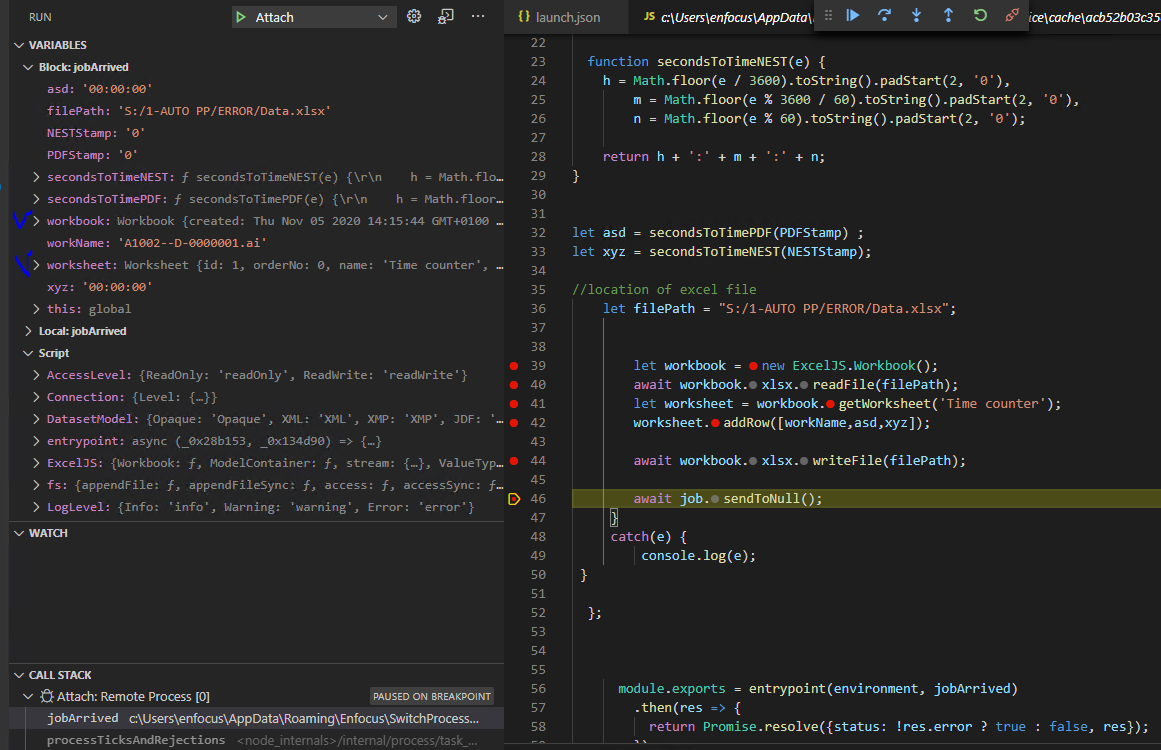Open the Run panel's more actions ellipsis
The width and height of the screenshot is (1161, 750).
pyautogui.click(x=478, y=17)
